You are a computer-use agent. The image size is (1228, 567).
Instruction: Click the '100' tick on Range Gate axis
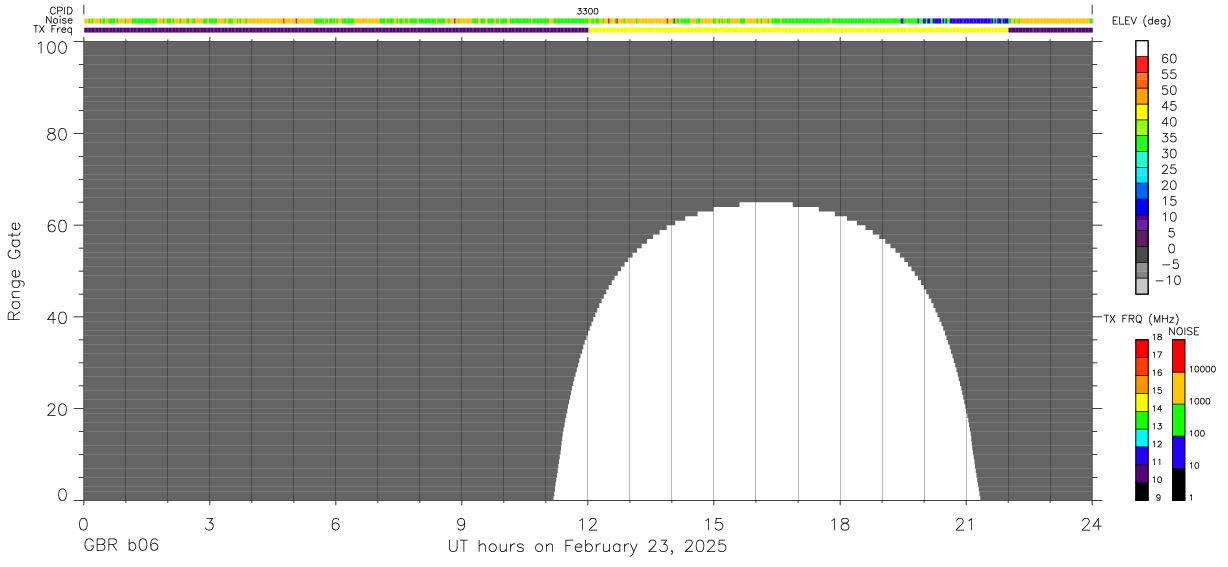pos(52,46)
